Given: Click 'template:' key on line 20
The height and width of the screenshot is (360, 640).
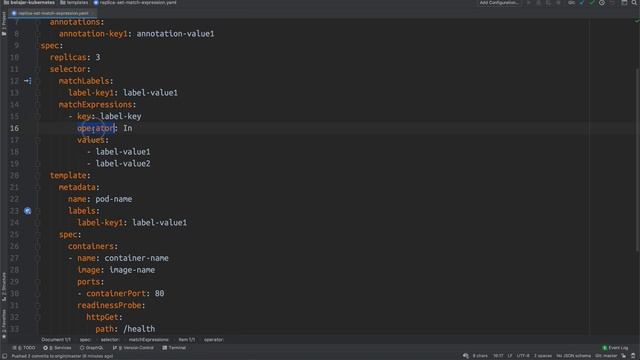Looking at the screenshot, I should coord(70,176).
